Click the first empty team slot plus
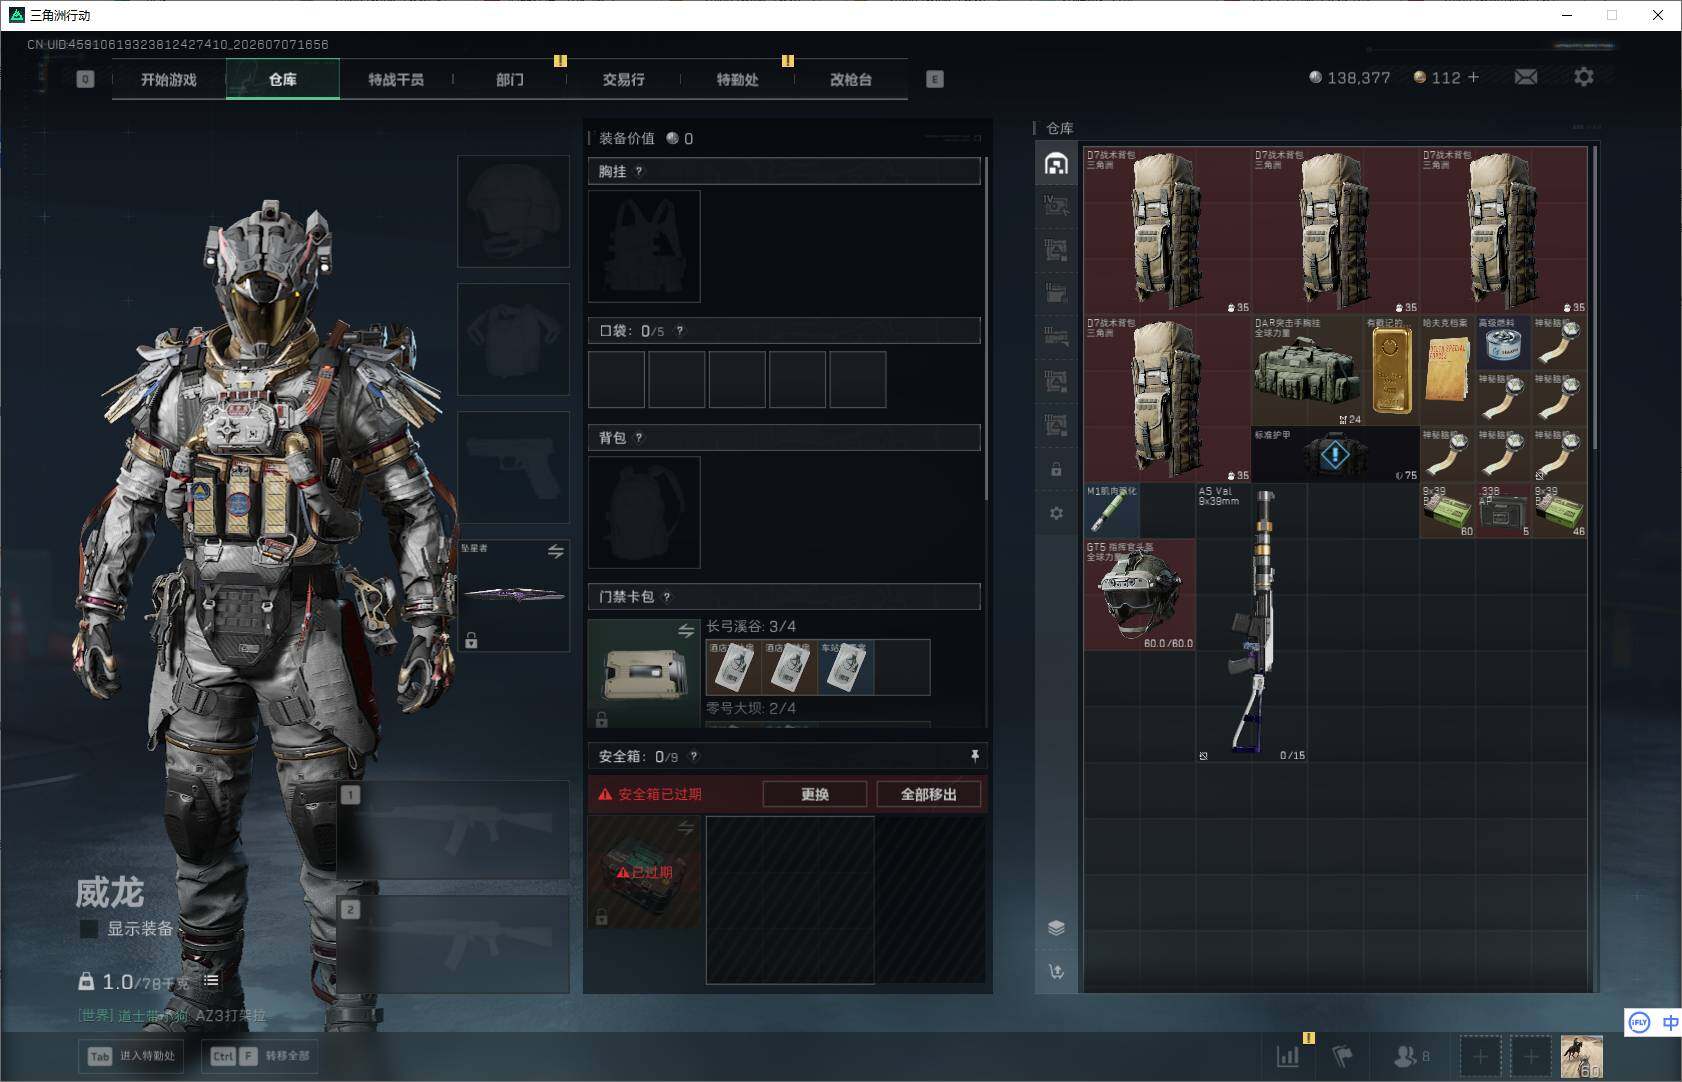Screen dimensions: 1682x1082 tap(1481, 1057)
